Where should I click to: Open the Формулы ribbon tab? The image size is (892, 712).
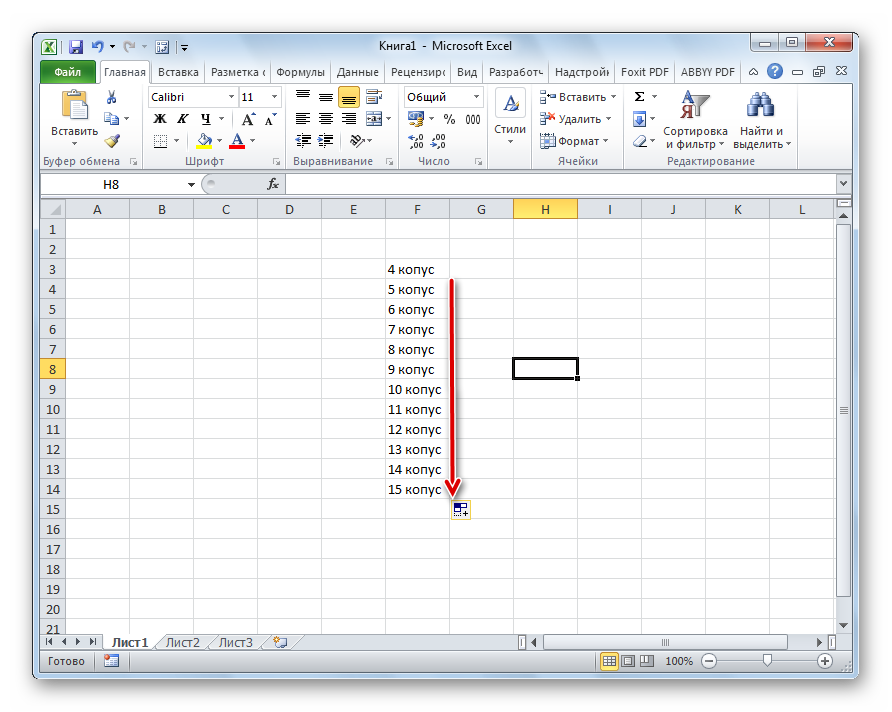coord(300,72)
